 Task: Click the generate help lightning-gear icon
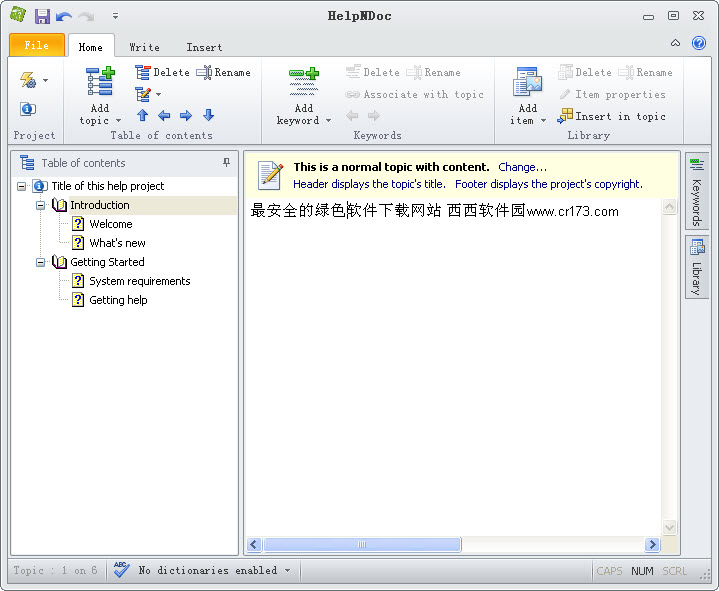[x=28, y=80]
